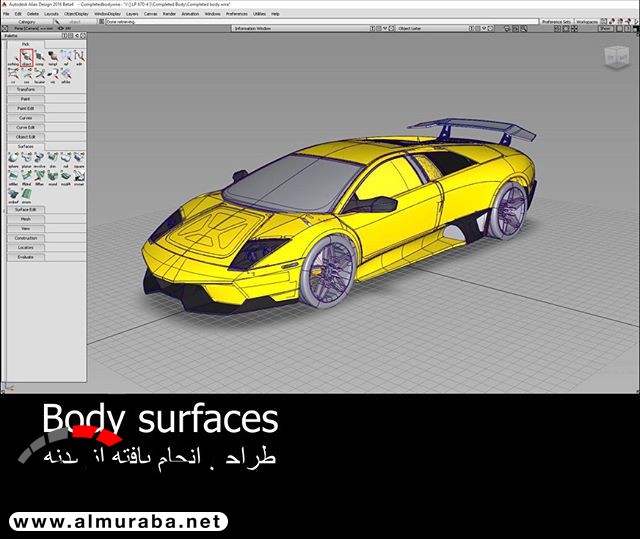Expand the Evaluate palette section

pos(26,257)
